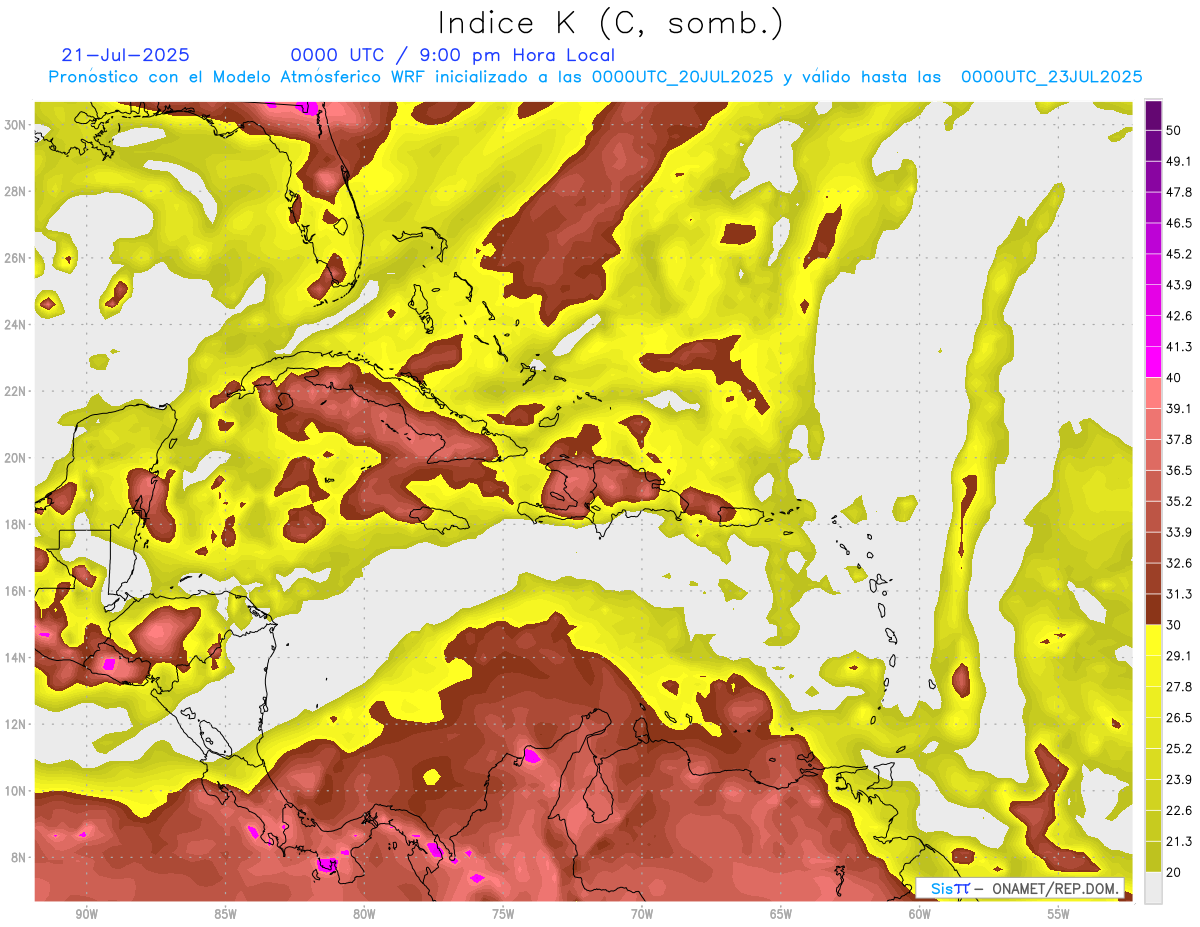
Task: Click the colorbar value '45.2'
Action: point(1180,254)
